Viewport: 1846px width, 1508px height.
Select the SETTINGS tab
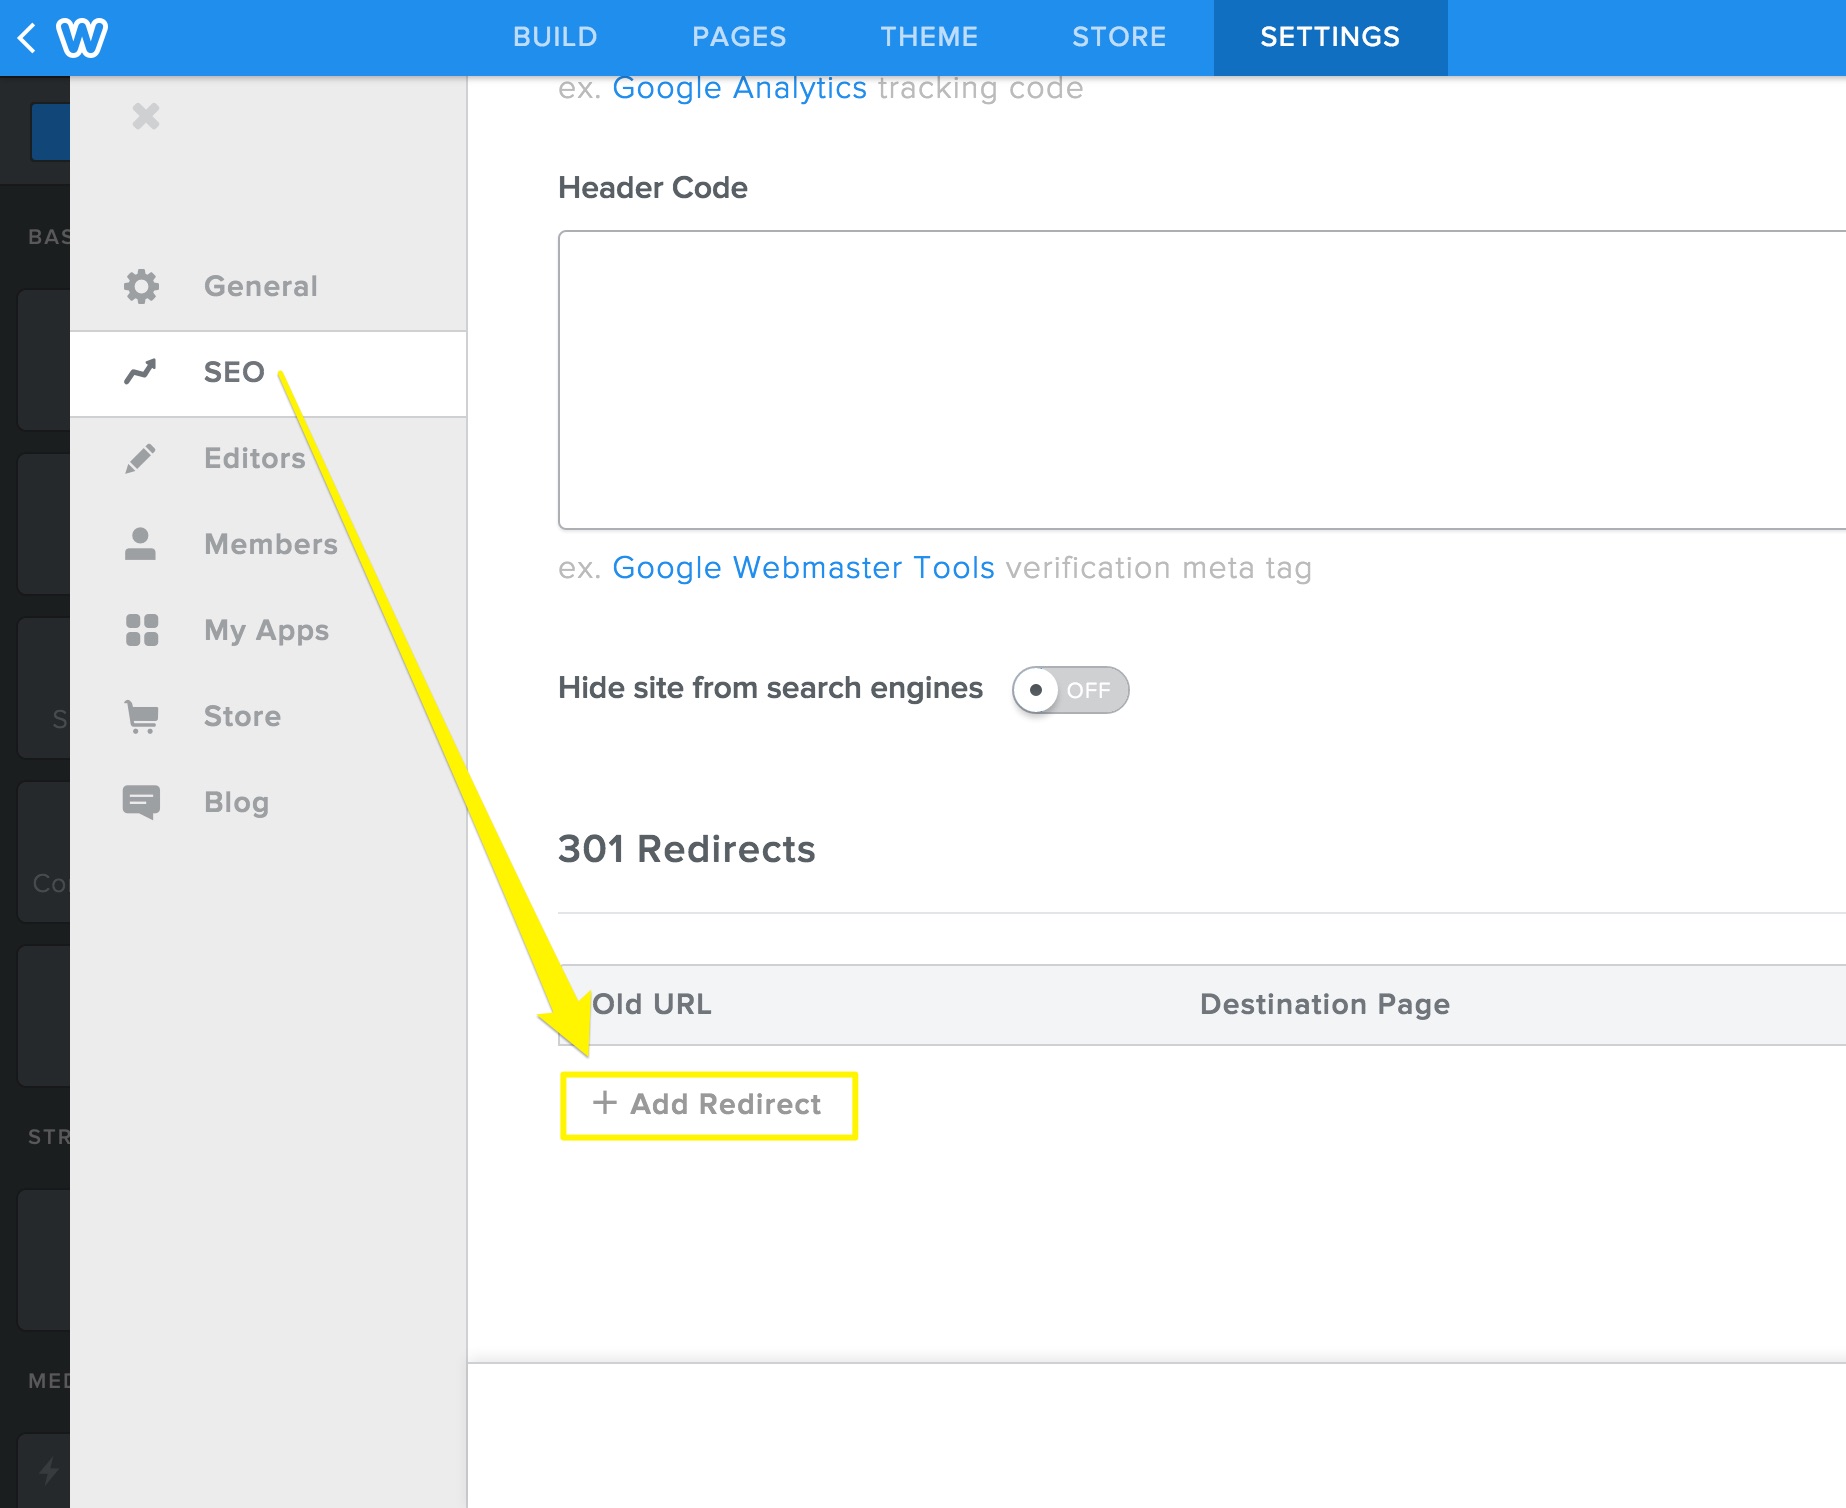point(1330,37)
